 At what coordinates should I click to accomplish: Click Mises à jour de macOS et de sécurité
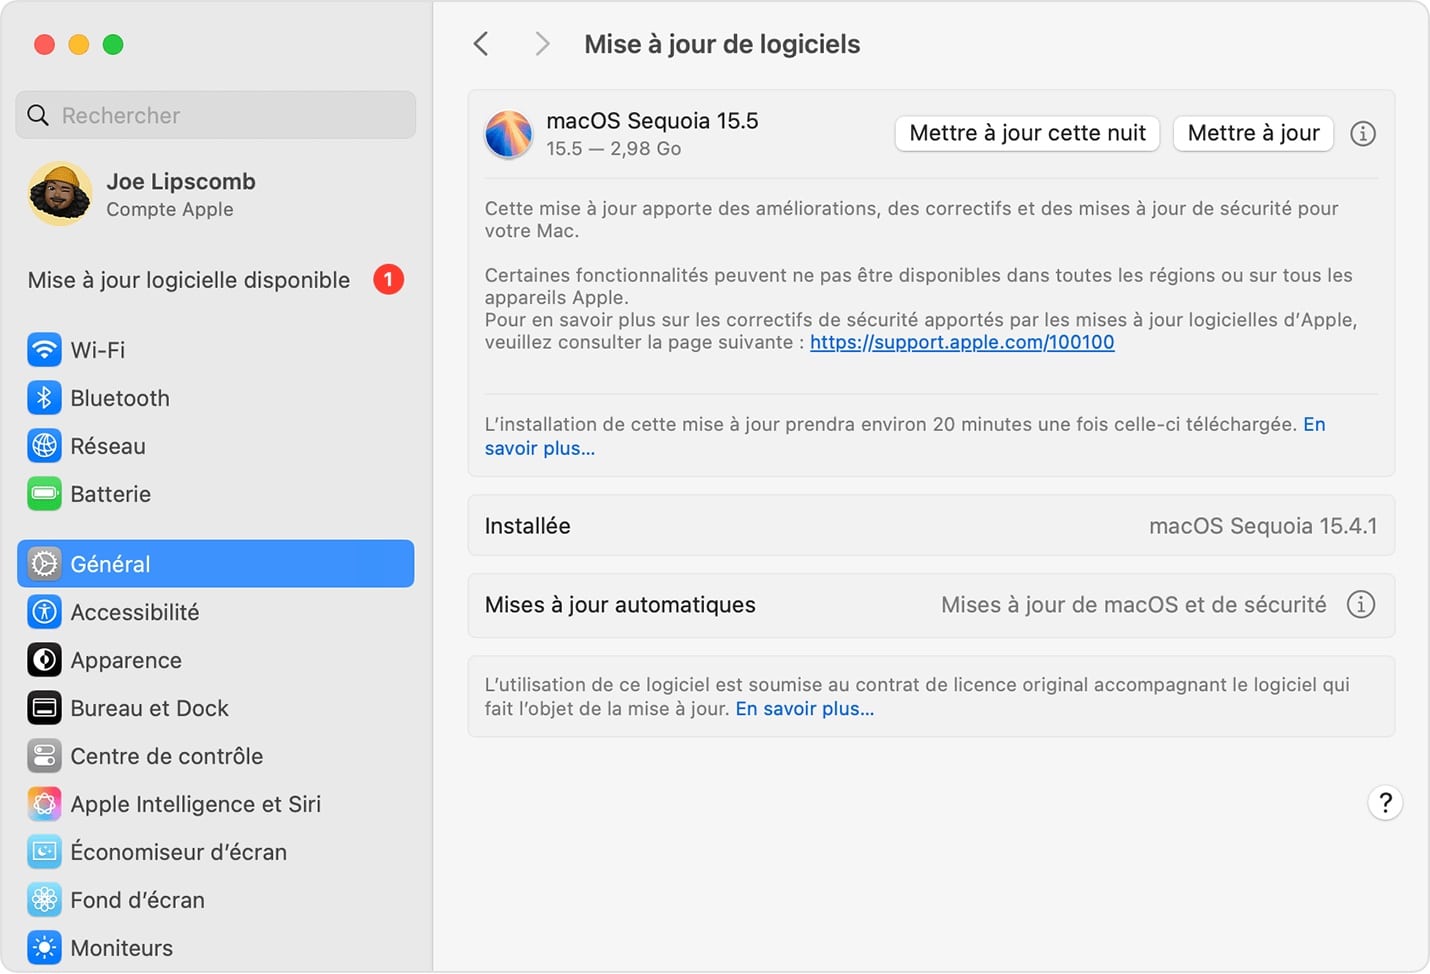pyautogui.click(x=1134, y=605)
